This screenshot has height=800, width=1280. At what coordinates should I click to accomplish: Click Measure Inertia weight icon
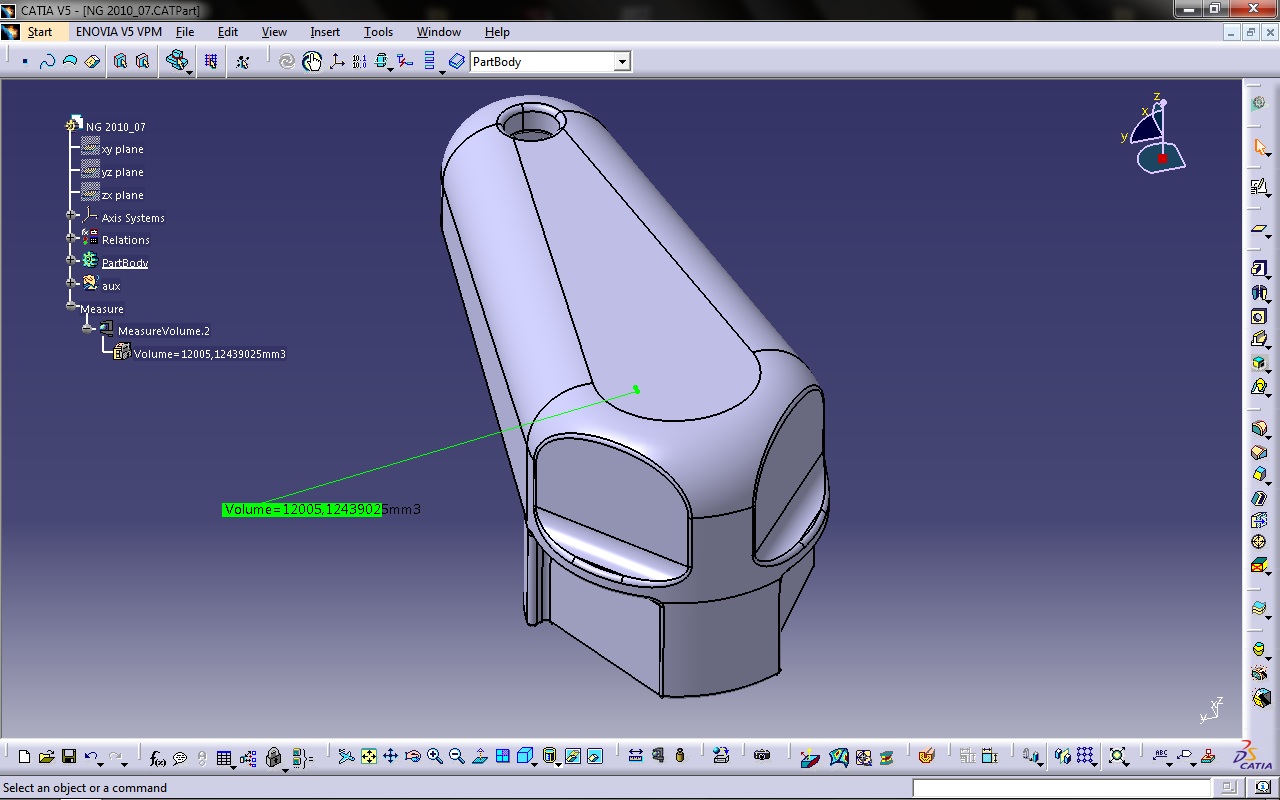[680, 757]
